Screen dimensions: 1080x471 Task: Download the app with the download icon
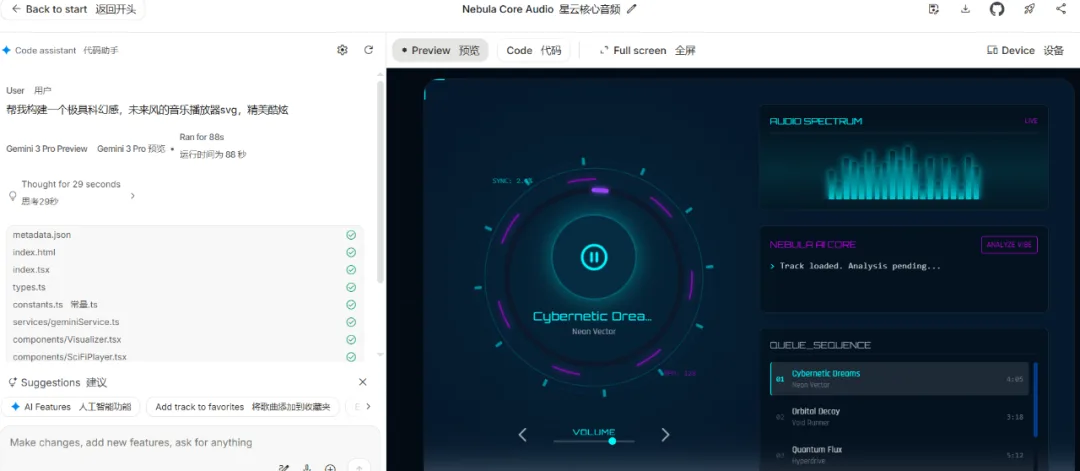click(x=966, y=9)
